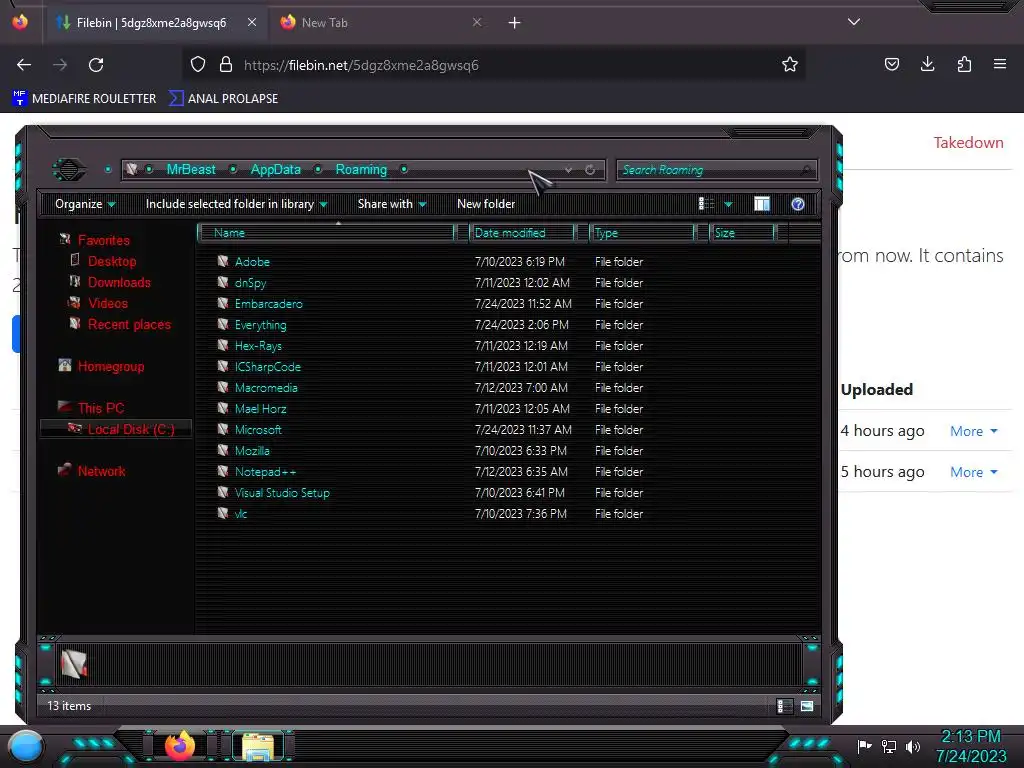This screenshot has width=1024, height=768.
Task: Open the Organize menu
Action: [85, 204]
